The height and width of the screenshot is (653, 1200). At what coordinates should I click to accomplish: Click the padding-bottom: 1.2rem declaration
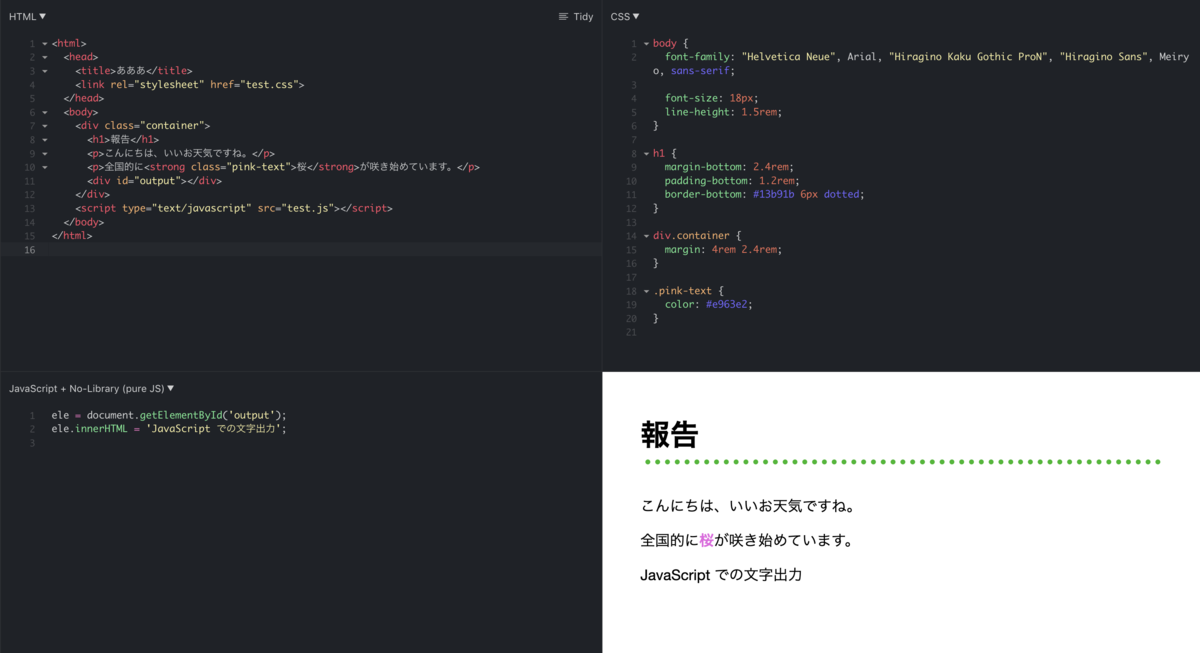(732, 181)
